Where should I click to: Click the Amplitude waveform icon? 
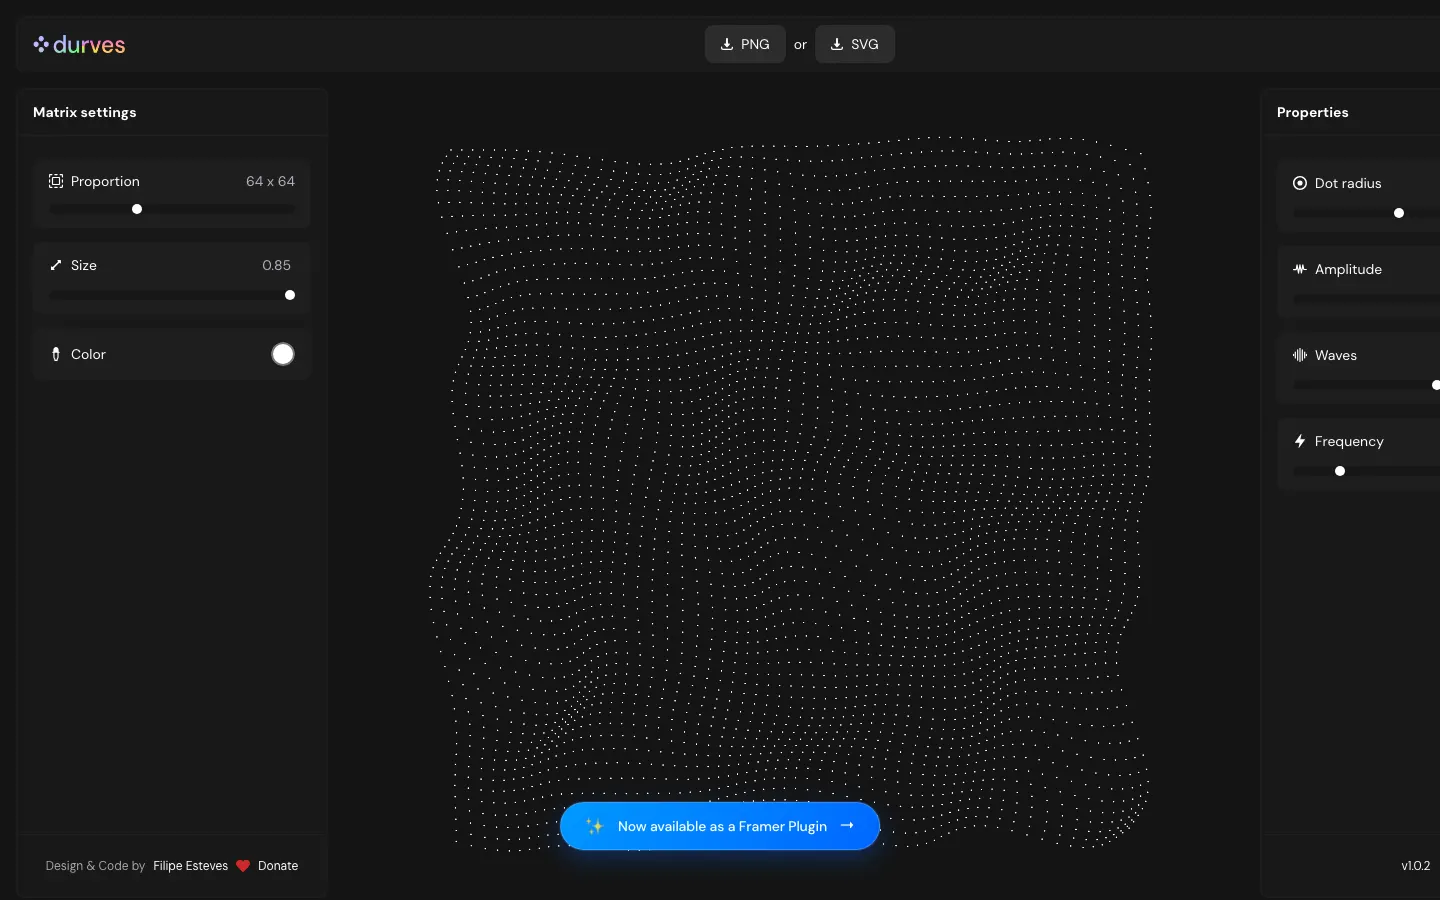click(1300, 269)
